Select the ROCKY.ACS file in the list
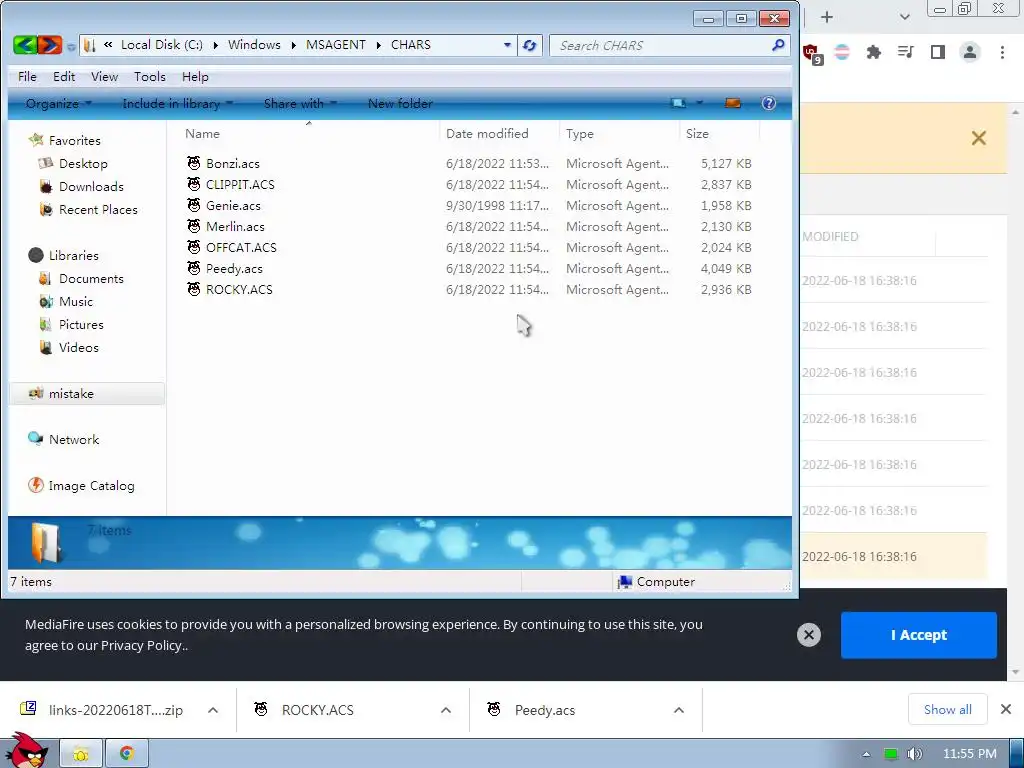 [x=239, y=289]
